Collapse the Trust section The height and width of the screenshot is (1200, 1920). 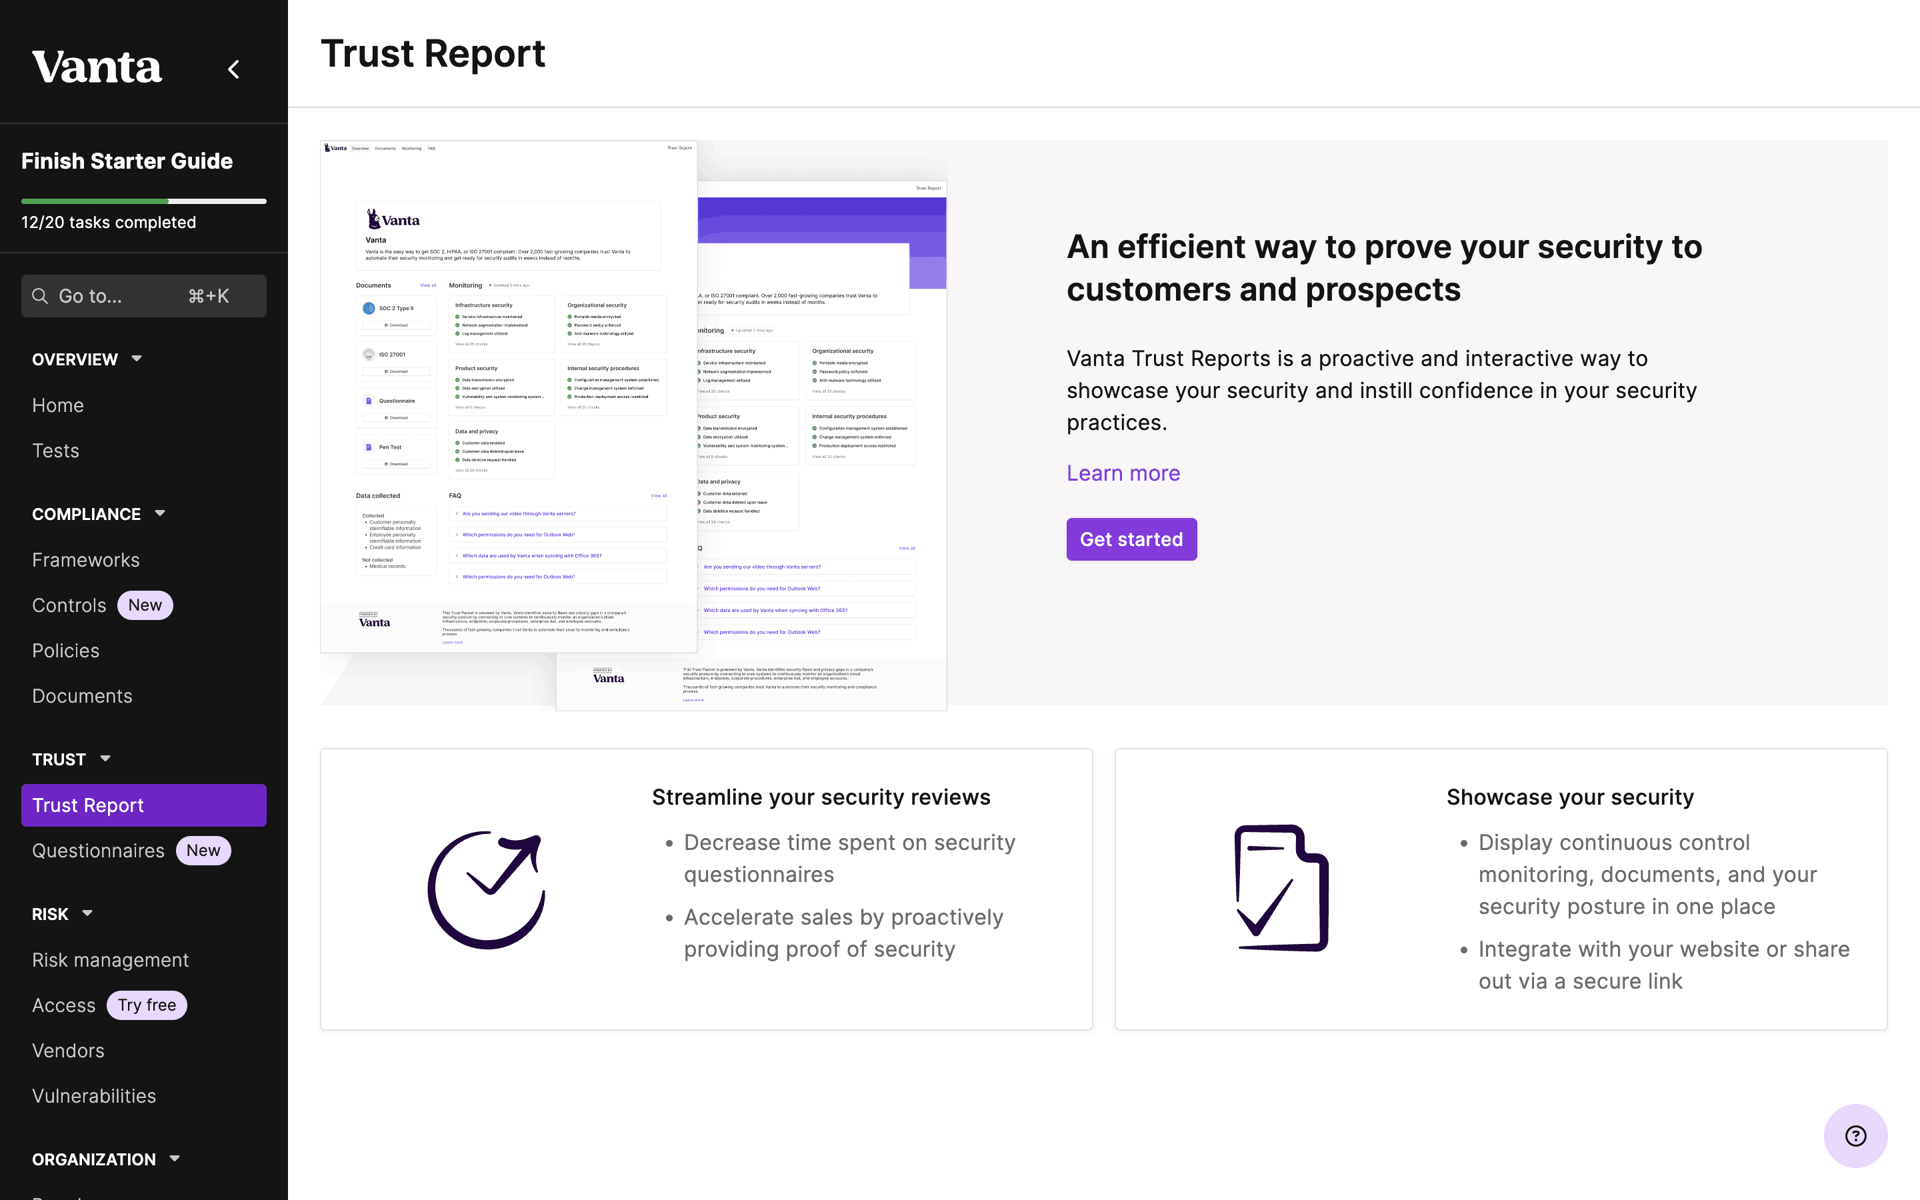[x=105, y=759]
